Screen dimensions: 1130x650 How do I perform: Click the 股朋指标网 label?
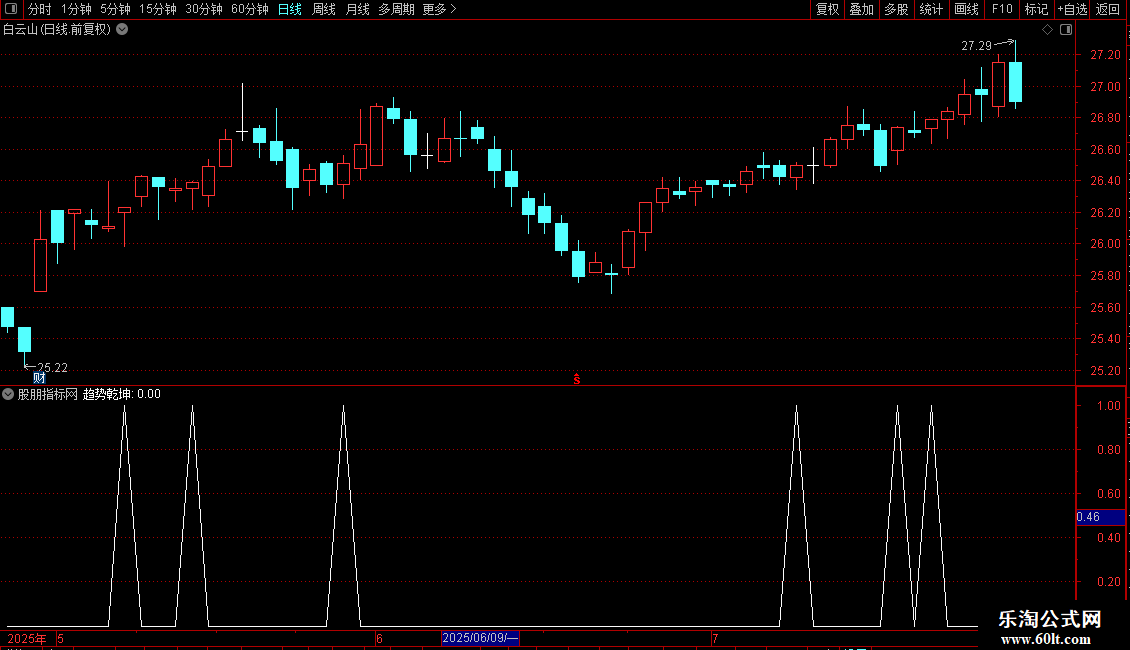tap(48, 394)
